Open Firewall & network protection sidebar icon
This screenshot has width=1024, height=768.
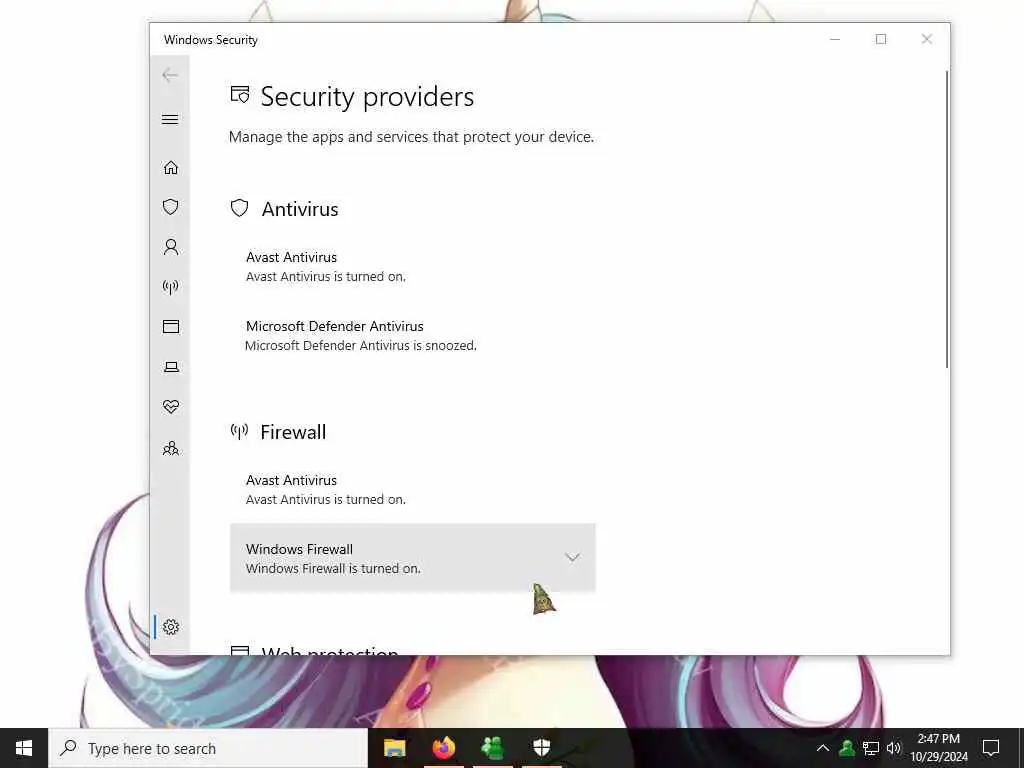(170, 287)
